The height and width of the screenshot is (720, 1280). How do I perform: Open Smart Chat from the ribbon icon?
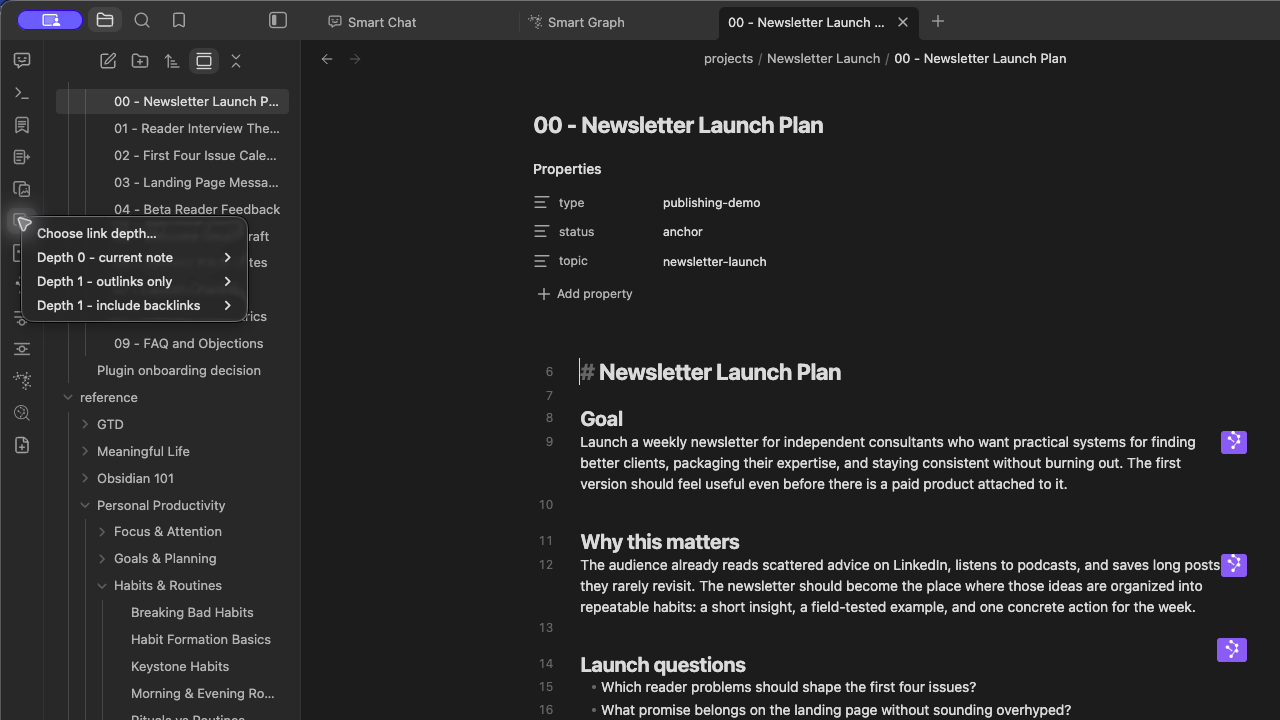click(22, 61)
